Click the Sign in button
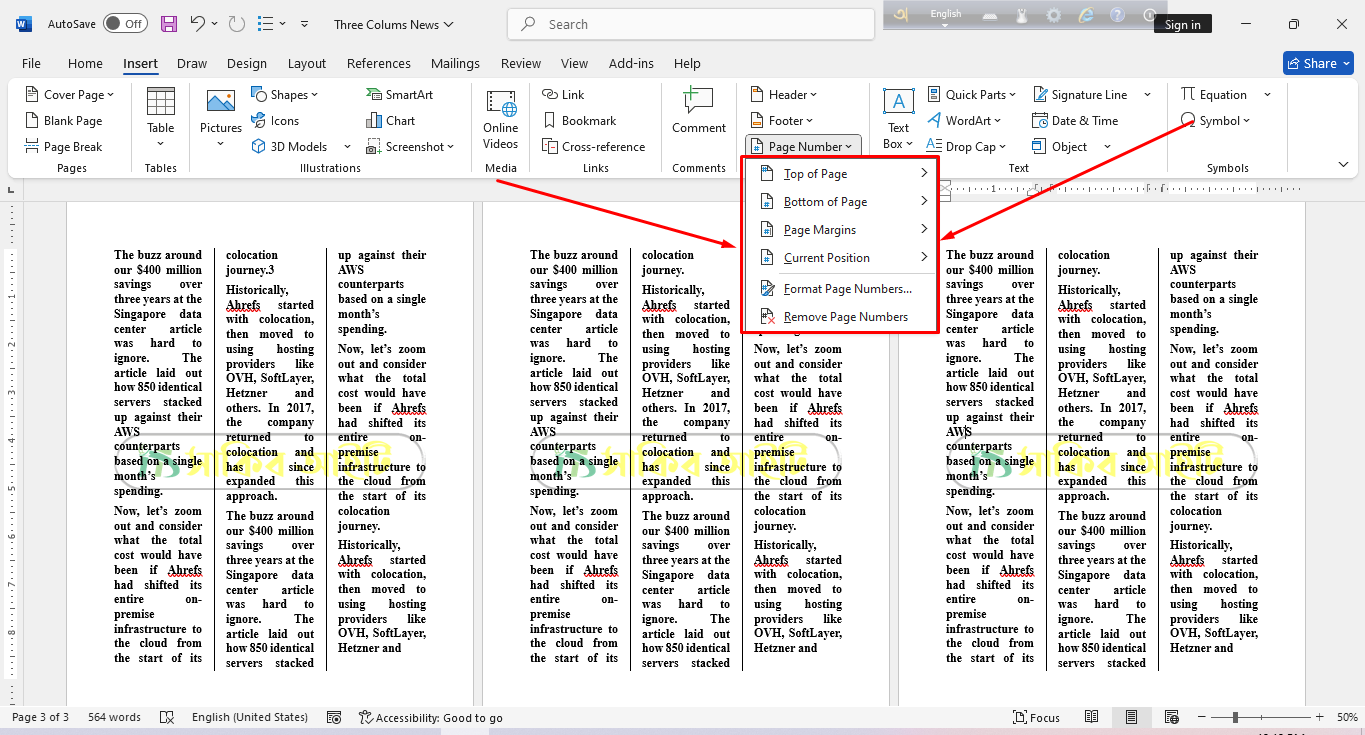 pyautogui.click(x=1182, y=25)
